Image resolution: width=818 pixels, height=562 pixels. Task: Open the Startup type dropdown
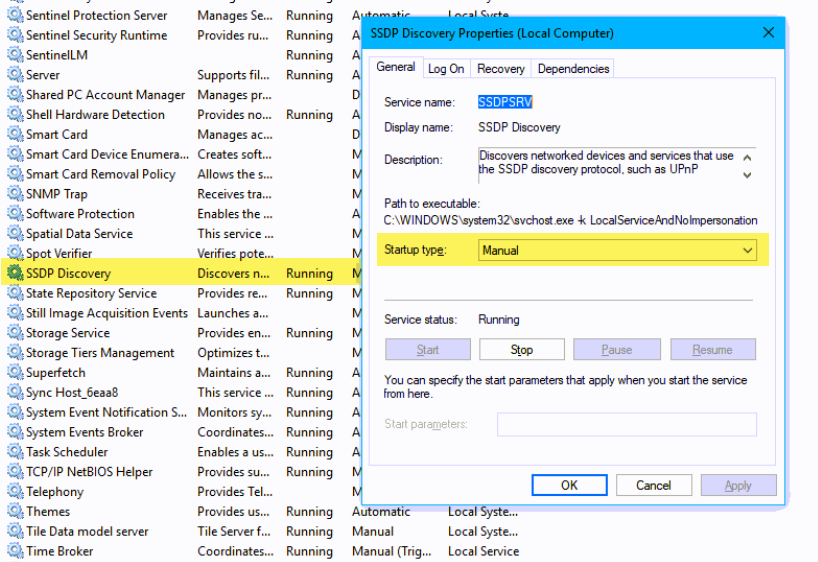click(617, 250)
